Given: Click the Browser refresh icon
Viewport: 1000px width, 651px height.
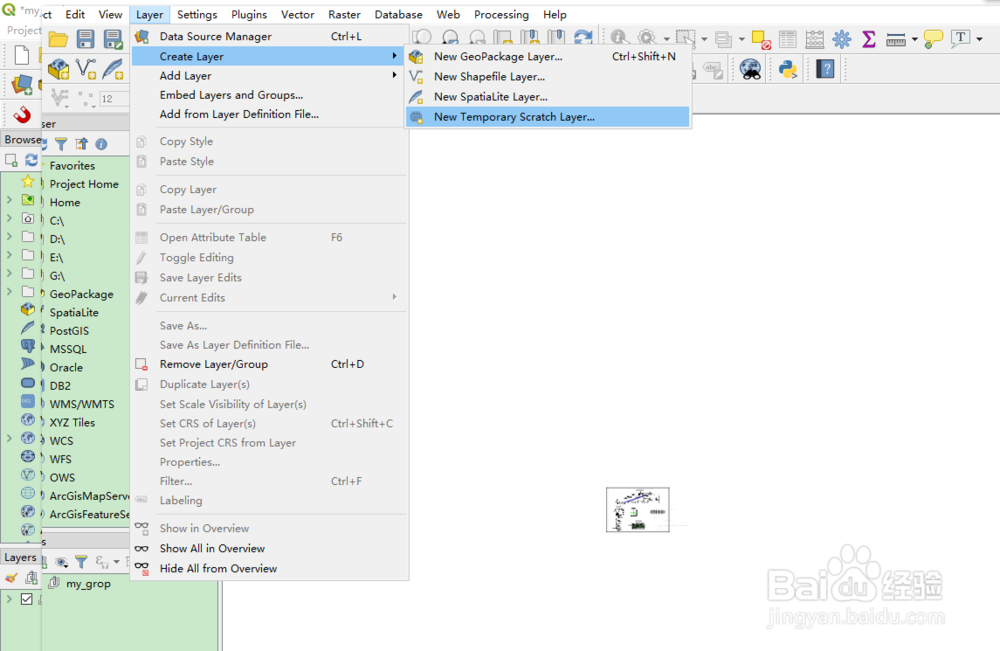Looking at the screenshot, I should pyautogui.click(x=31, y=159).
